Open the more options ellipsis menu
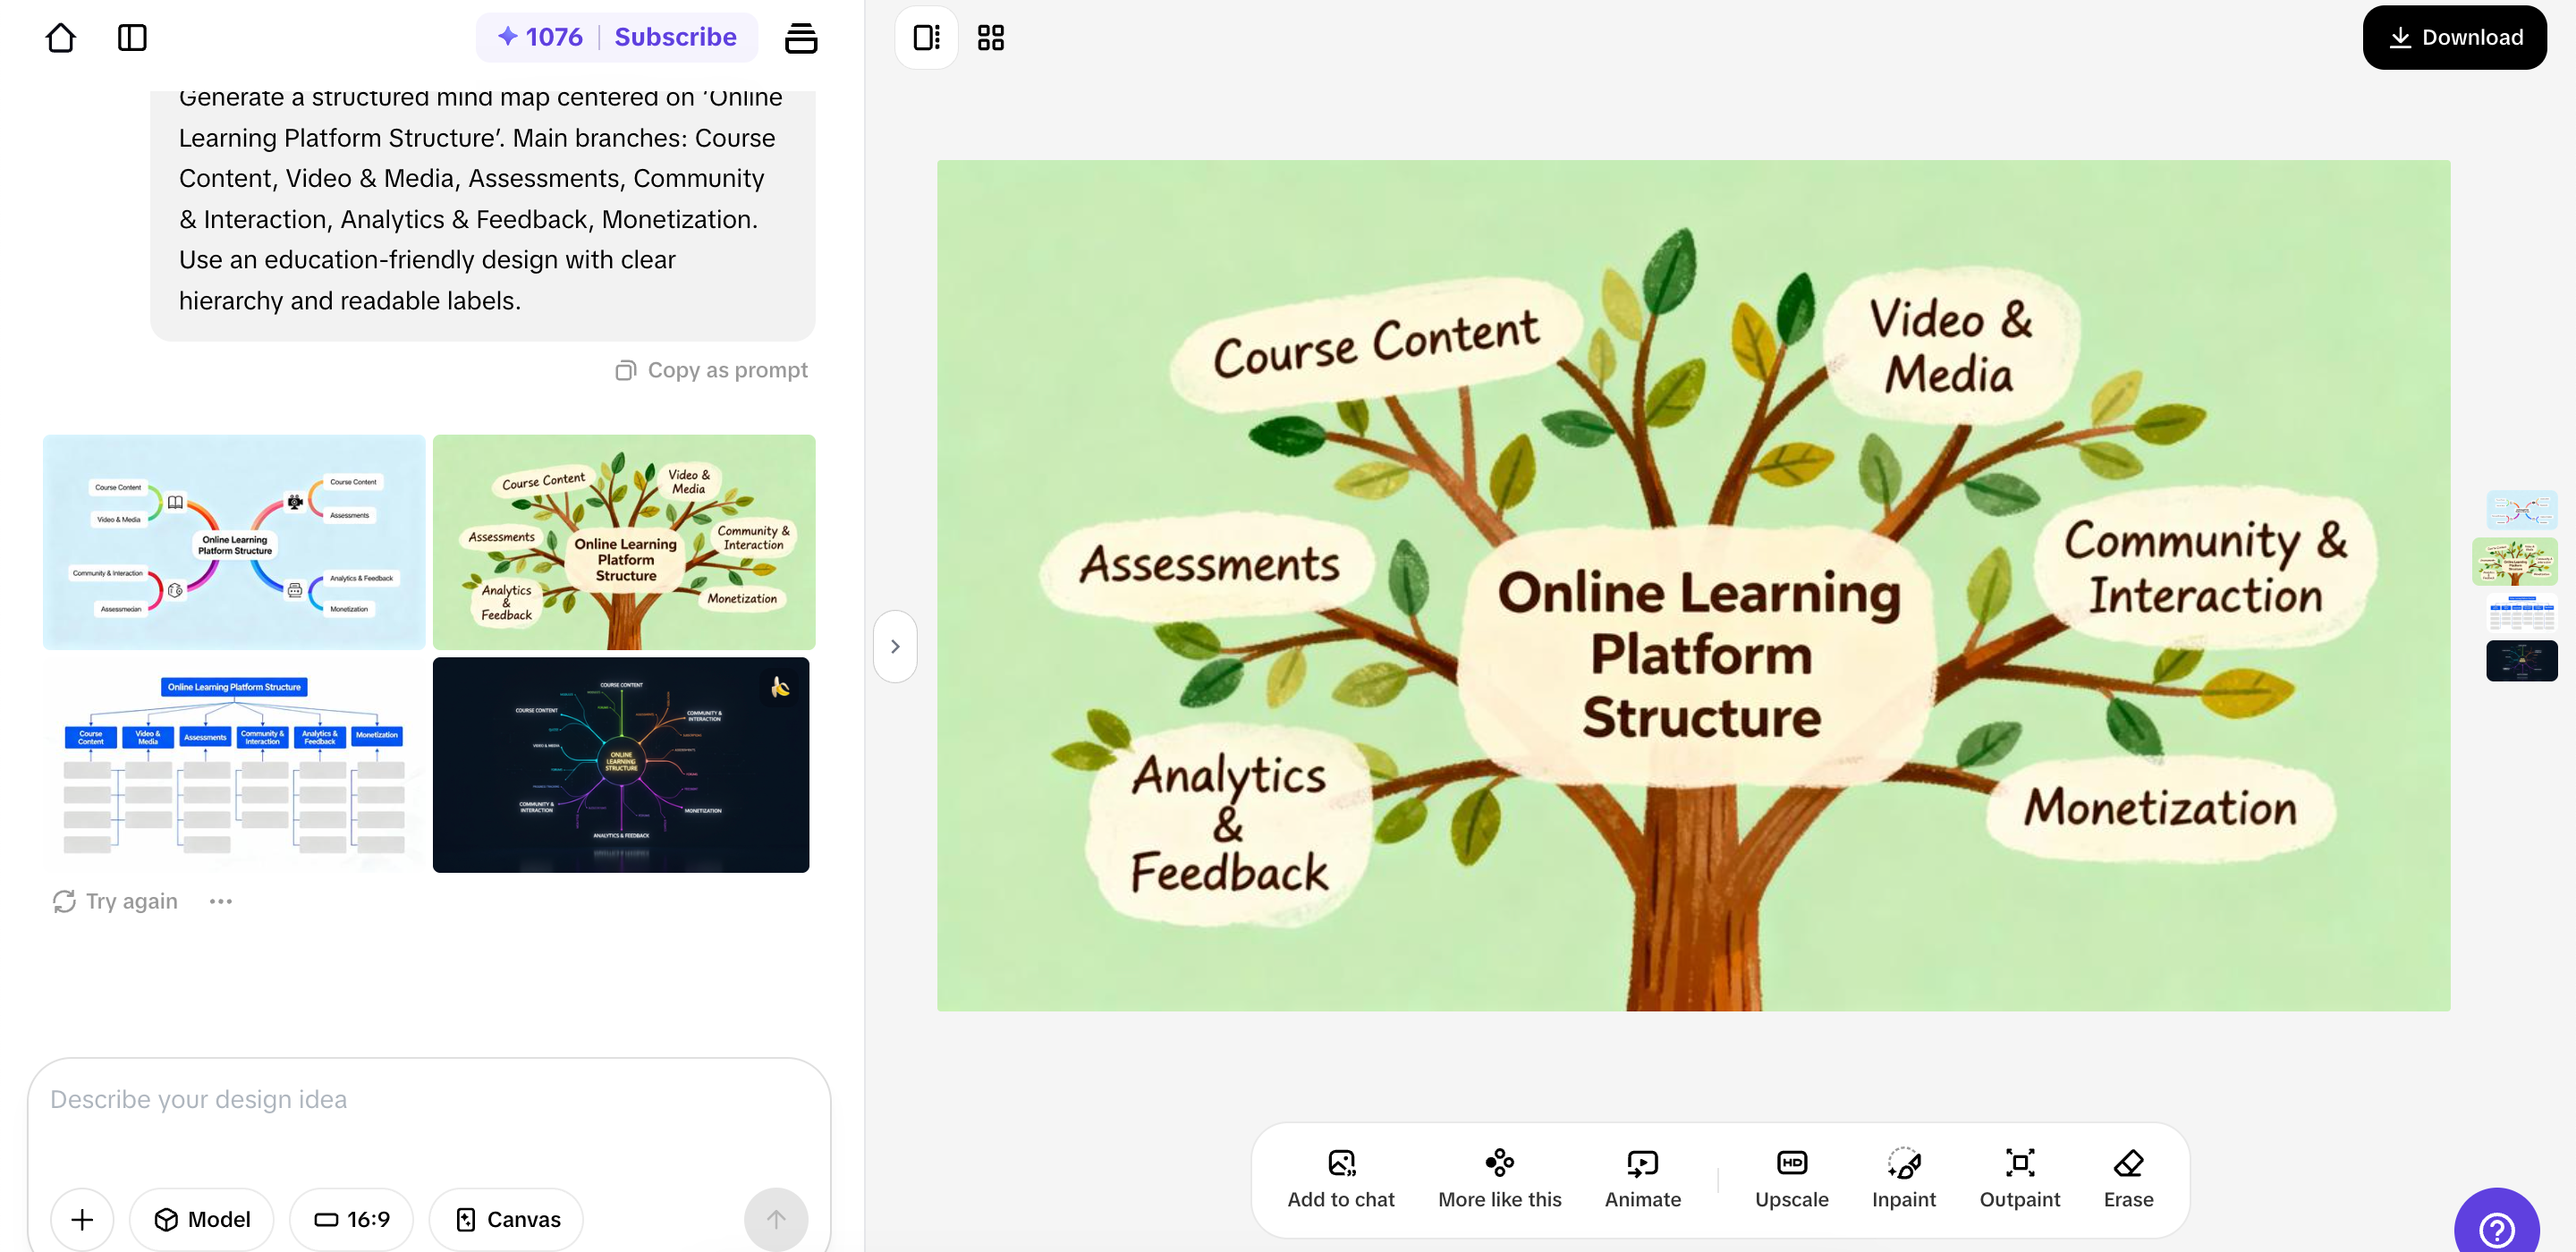2576x1252 pixels. 221,901
